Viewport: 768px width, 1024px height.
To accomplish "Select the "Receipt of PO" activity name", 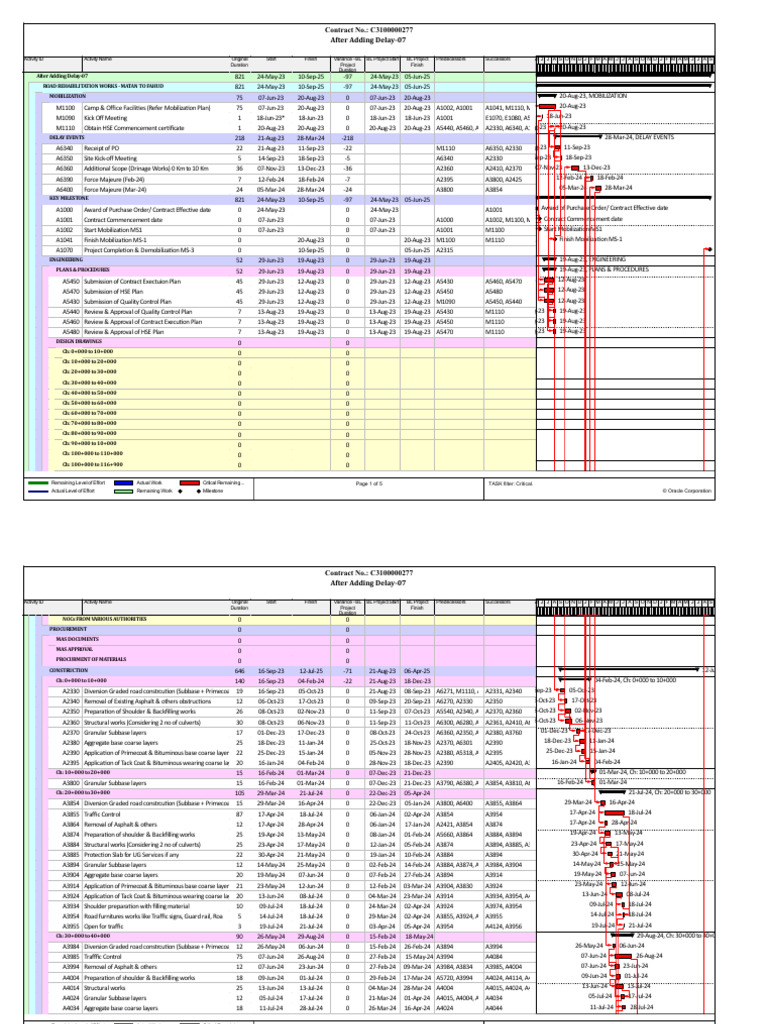I will pos(101,148).
